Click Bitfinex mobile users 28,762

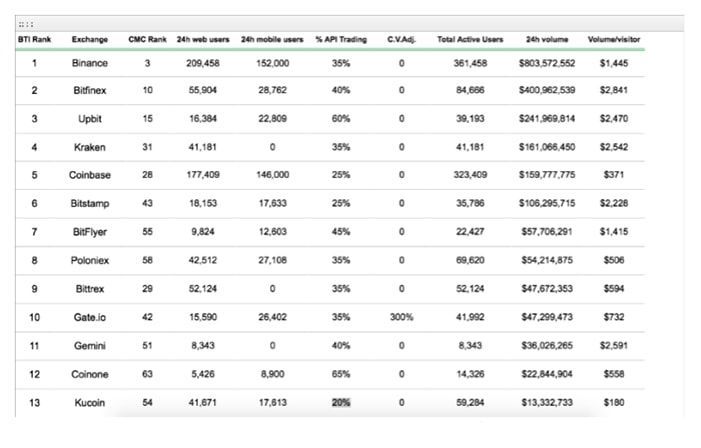click(272, 90)
